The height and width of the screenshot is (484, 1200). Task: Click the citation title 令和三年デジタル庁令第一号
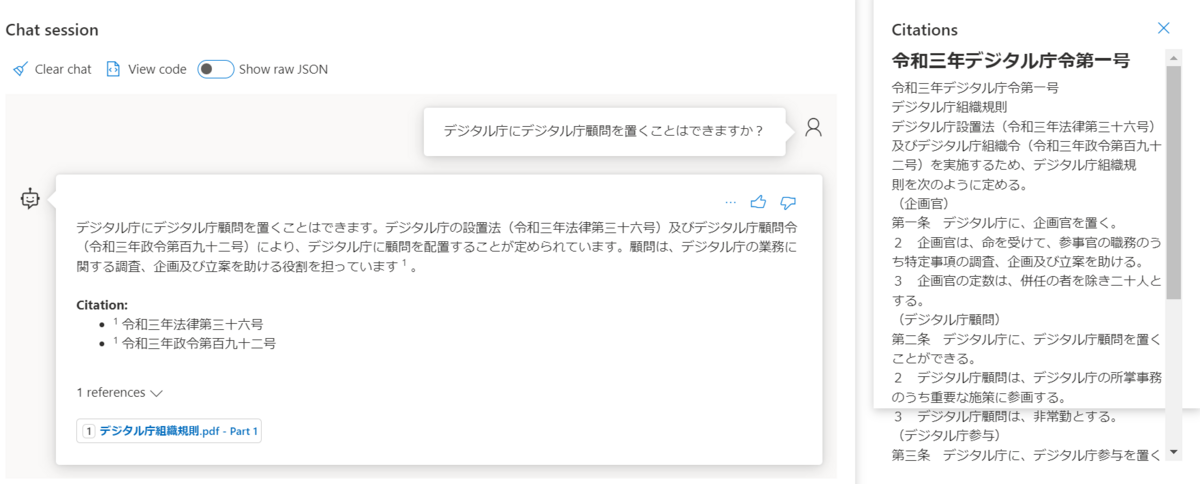(x=1011, y=60)
